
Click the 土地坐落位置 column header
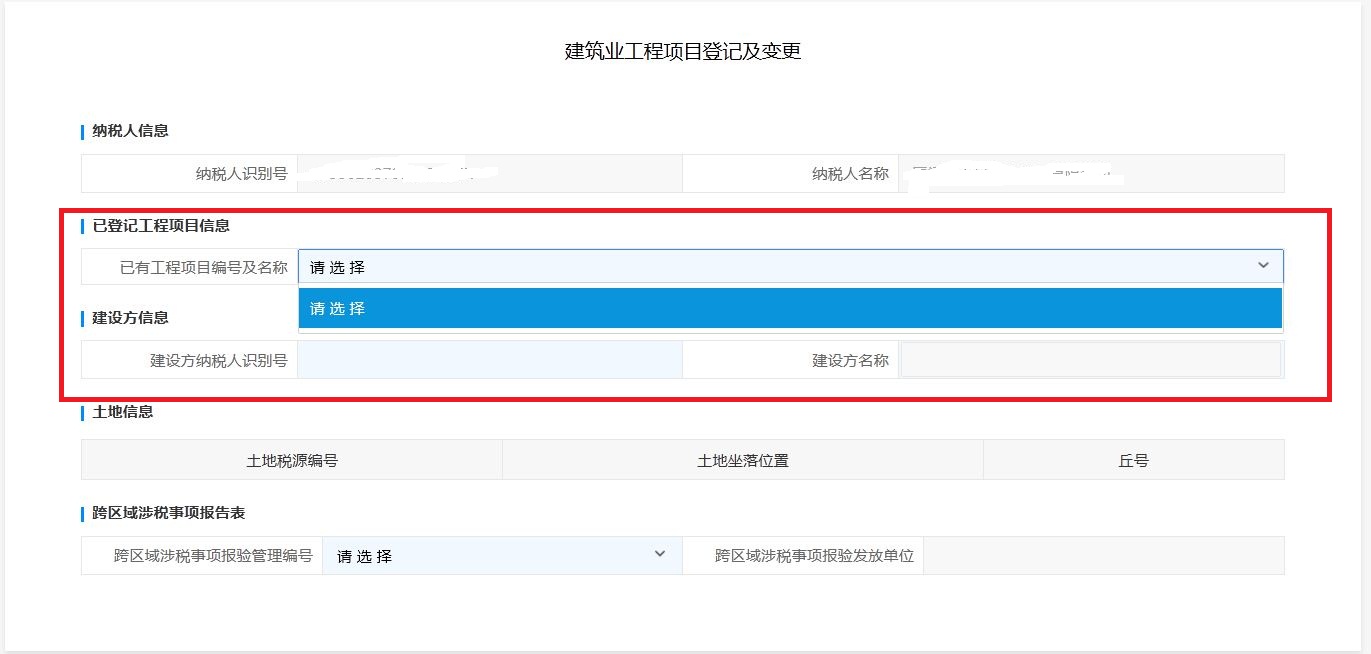tap(742, 459)
